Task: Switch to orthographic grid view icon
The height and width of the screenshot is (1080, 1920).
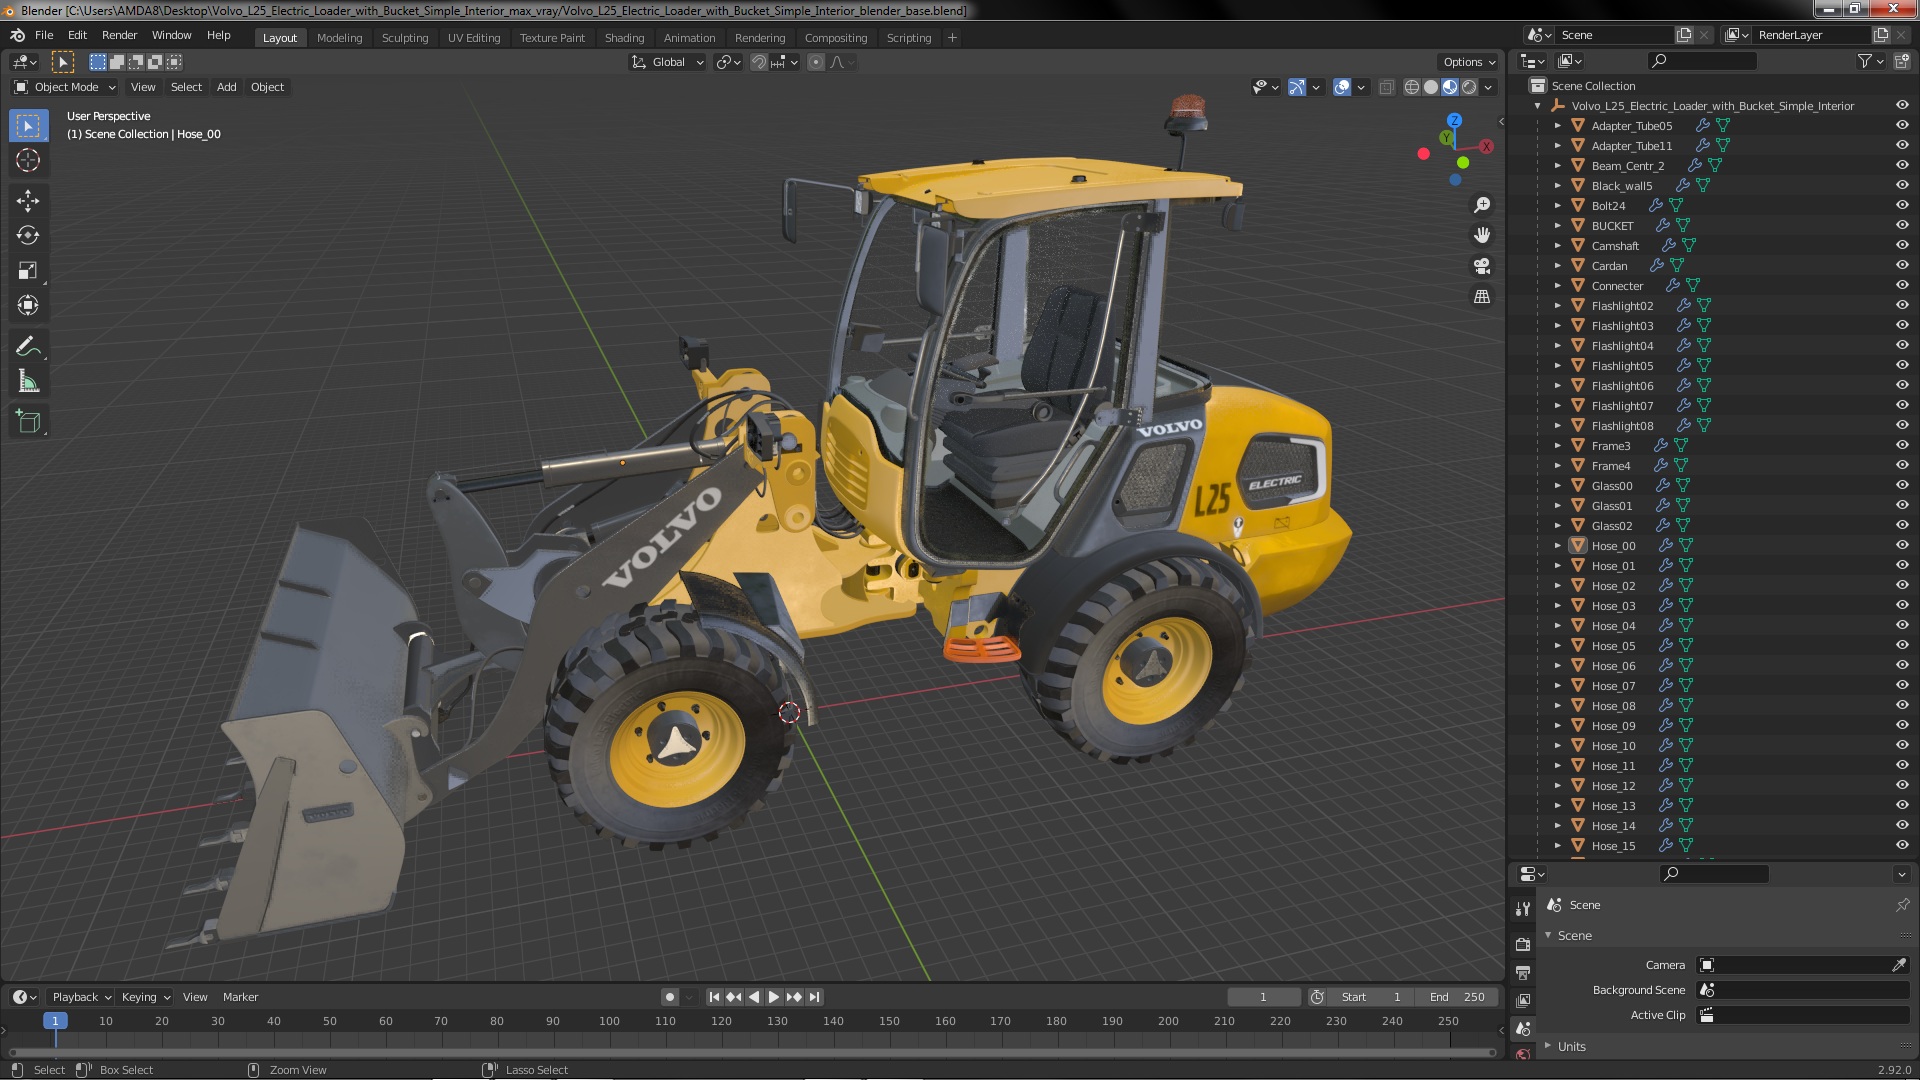Action: (1482, 297)
